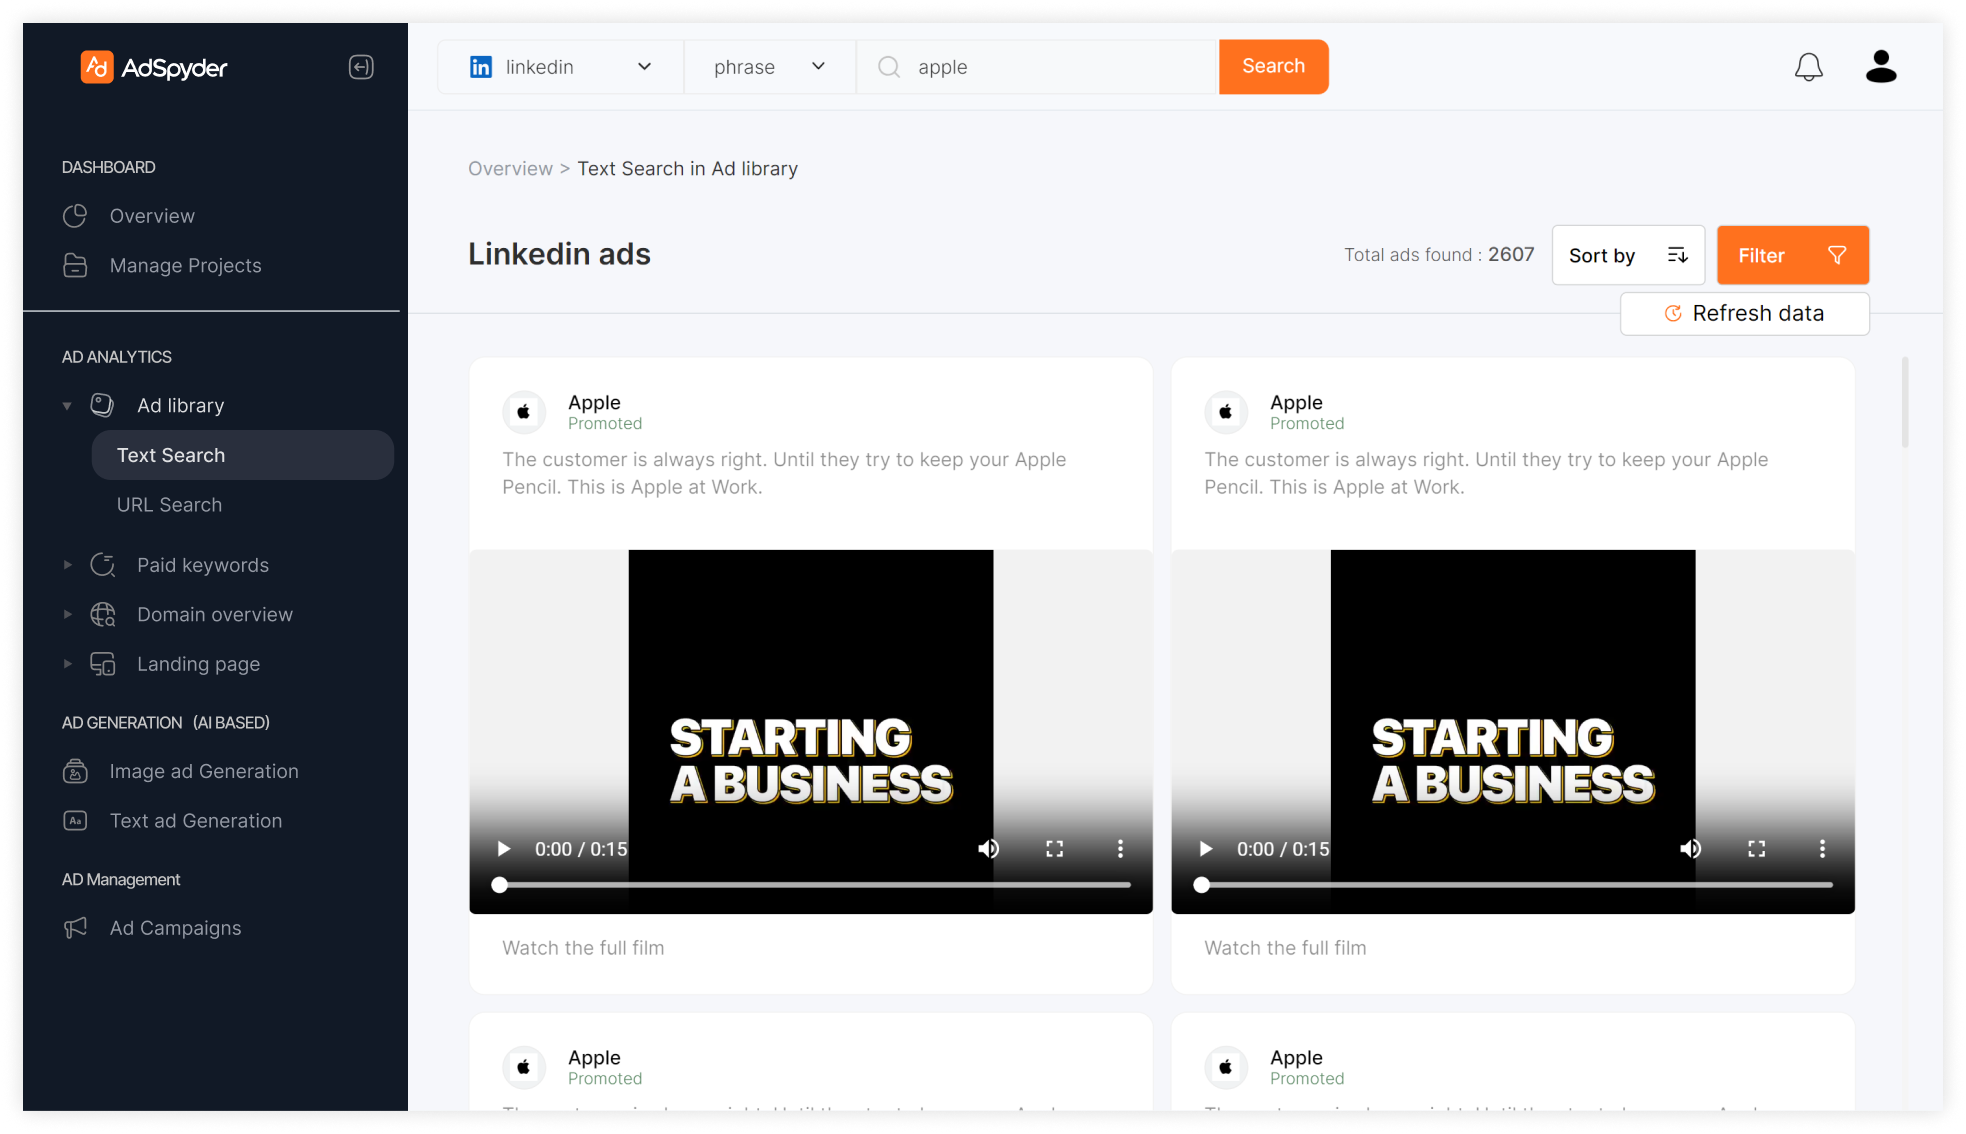Click Watch the full film on second ad
Image resolution: width=1966 pixels, height=1134 pixels.
1285,948
